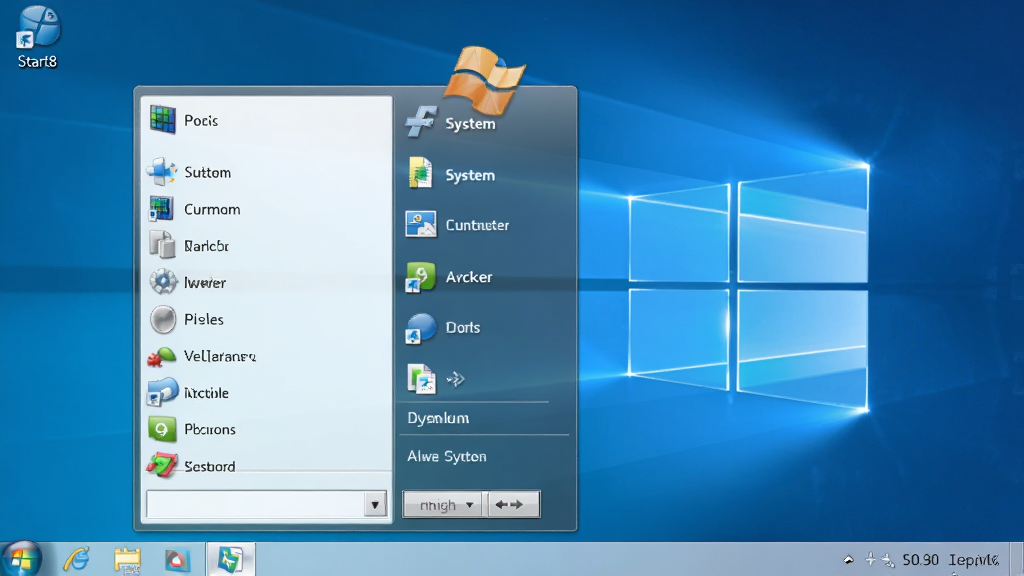Click the Pbcrons program label
This screenshot has height=576, width=1024.
[210, 430]
